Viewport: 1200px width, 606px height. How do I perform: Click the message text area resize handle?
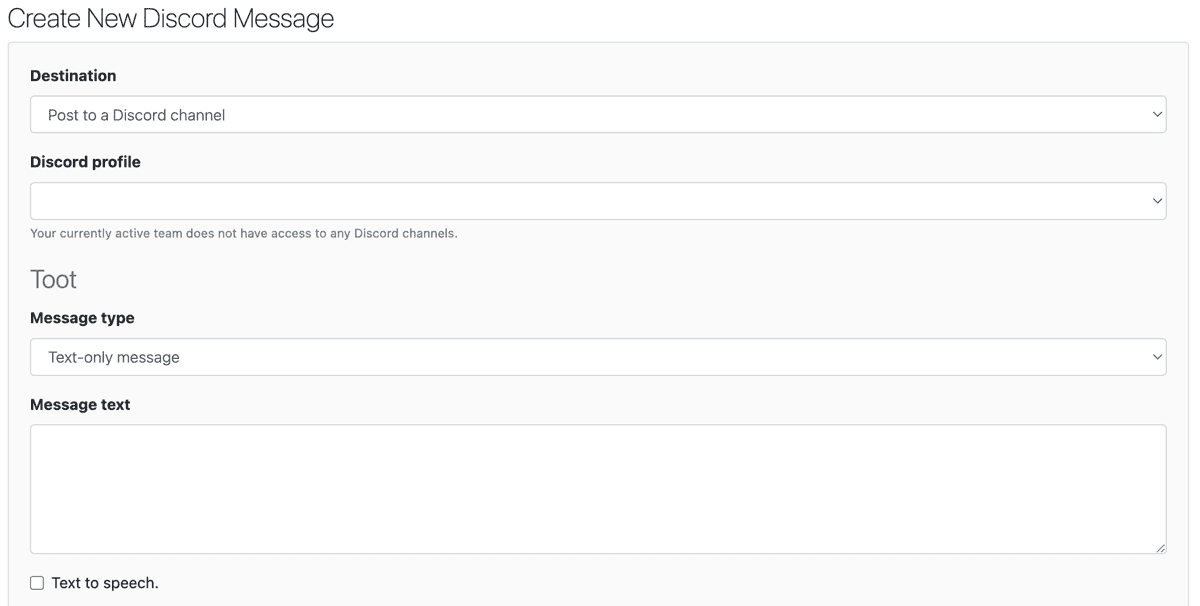coord(1160,548)
